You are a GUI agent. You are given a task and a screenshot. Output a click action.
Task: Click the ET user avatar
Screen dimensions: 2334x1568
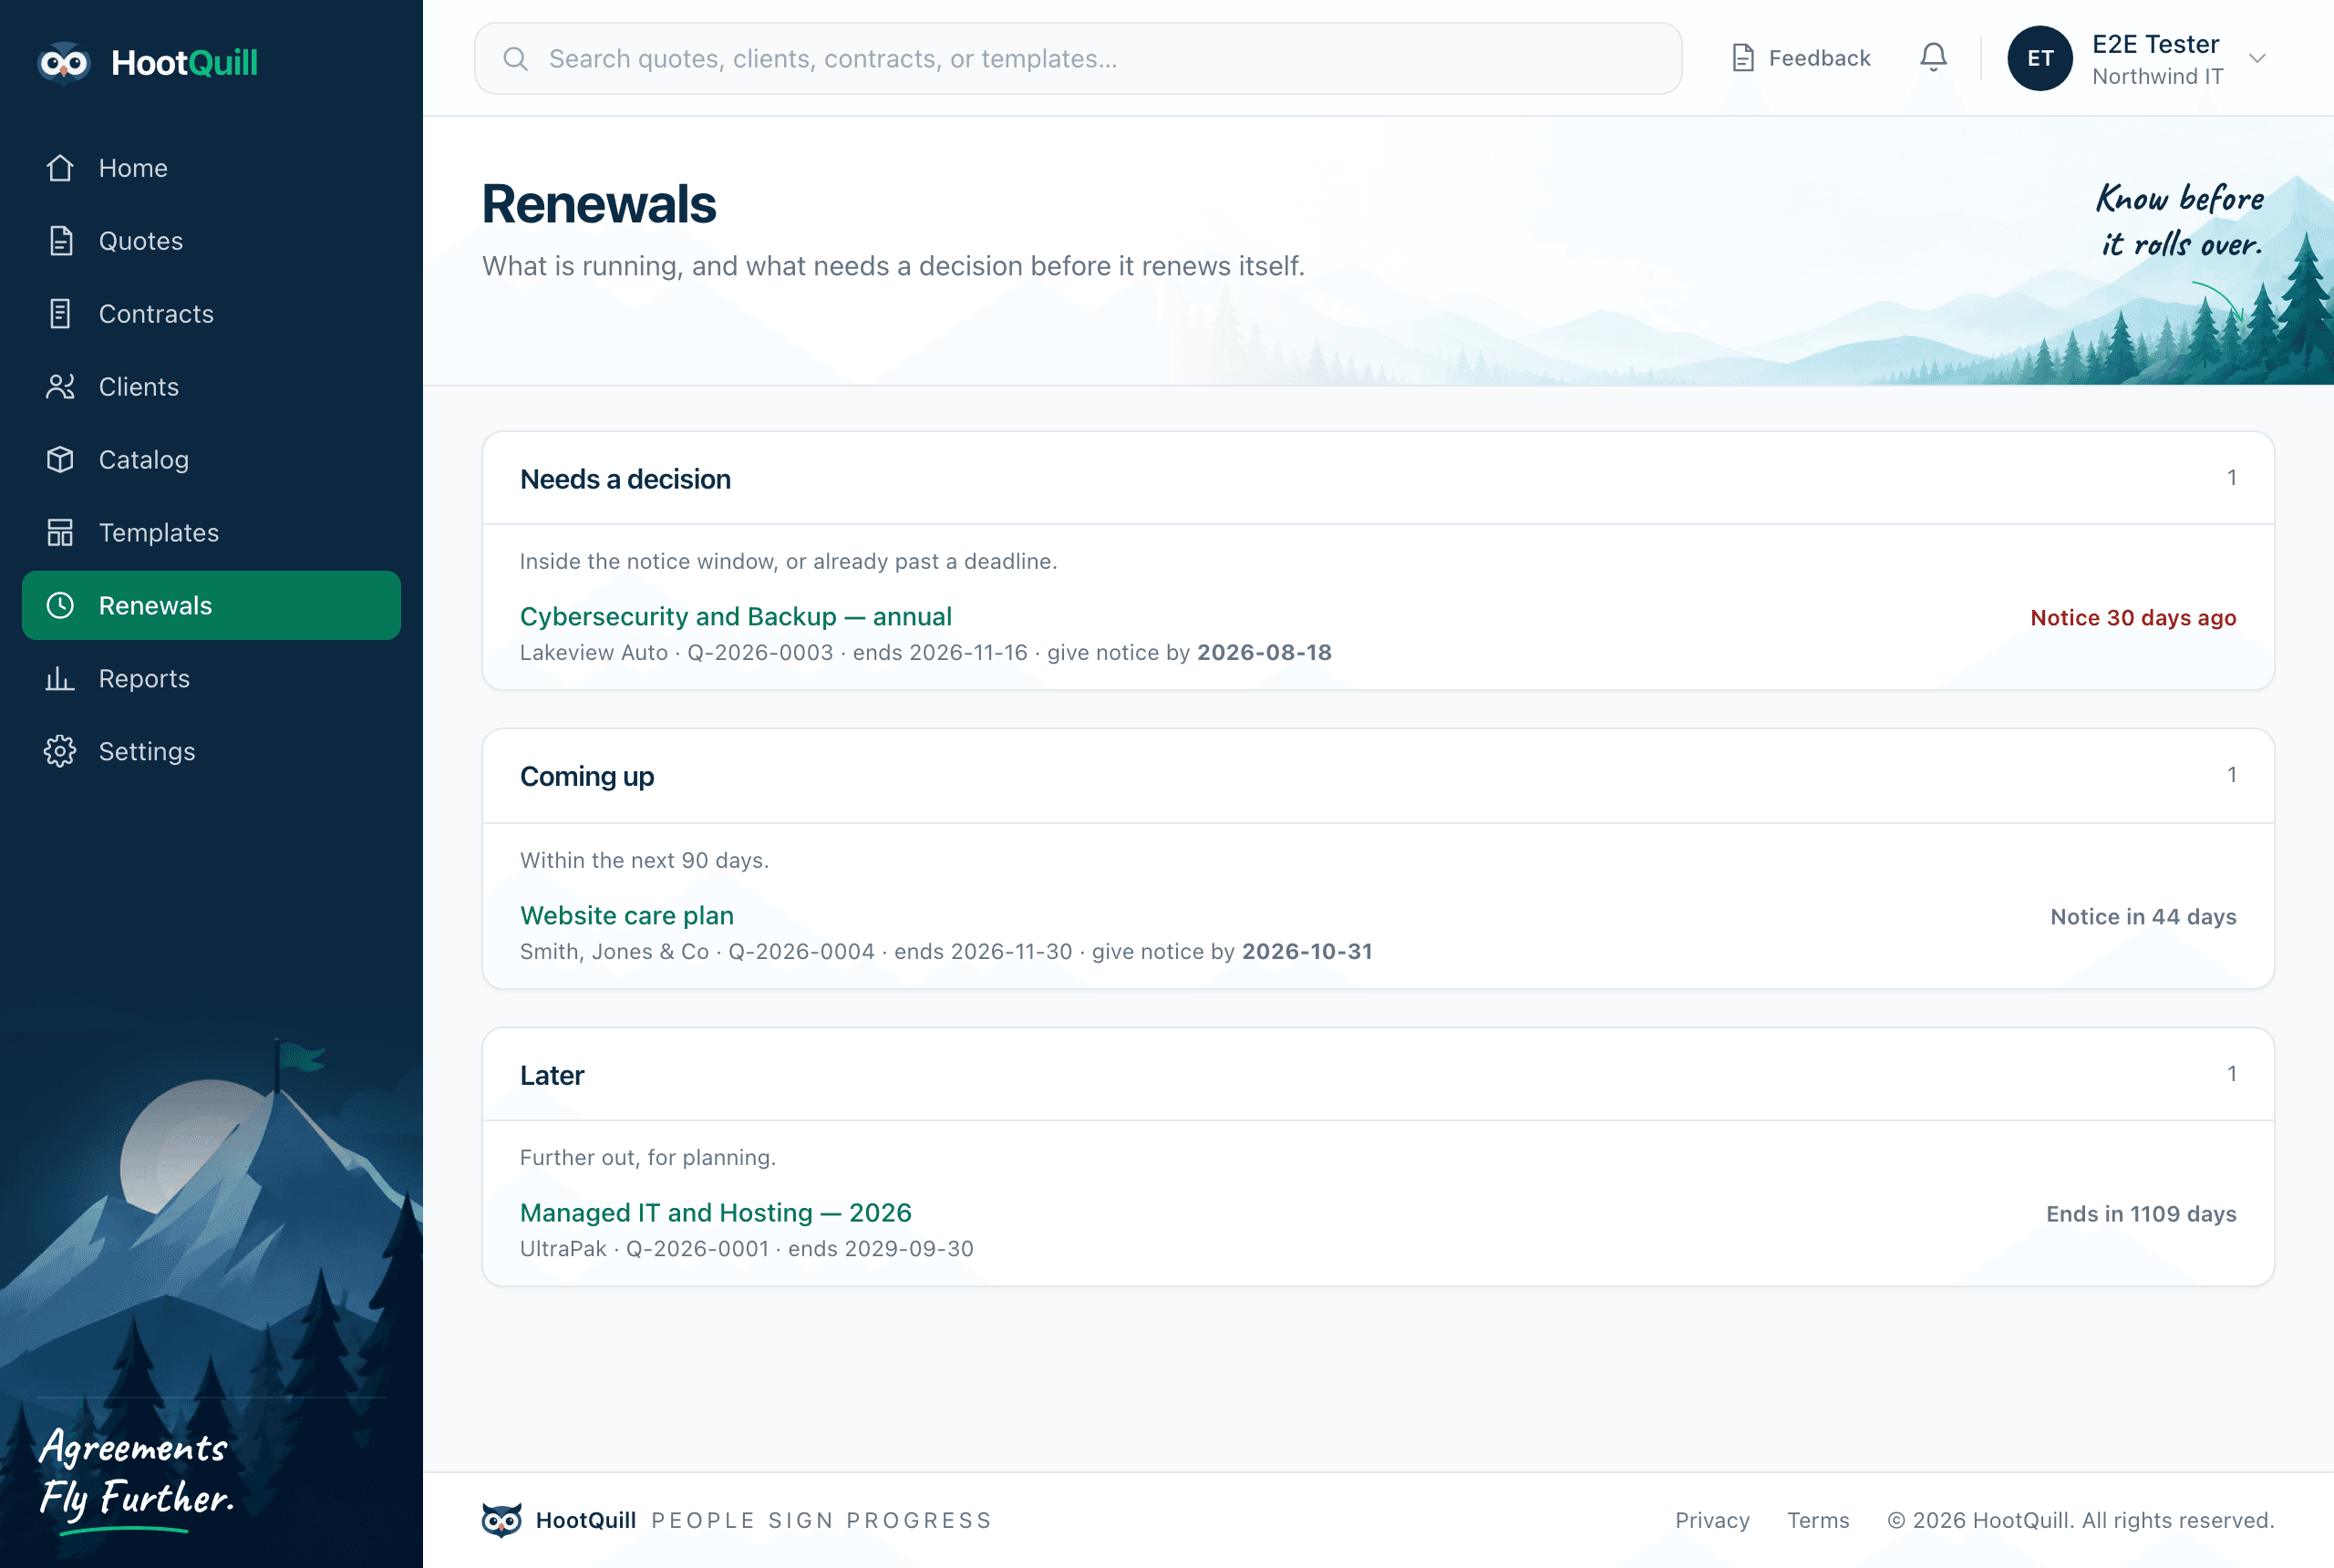coord(2040,58)
